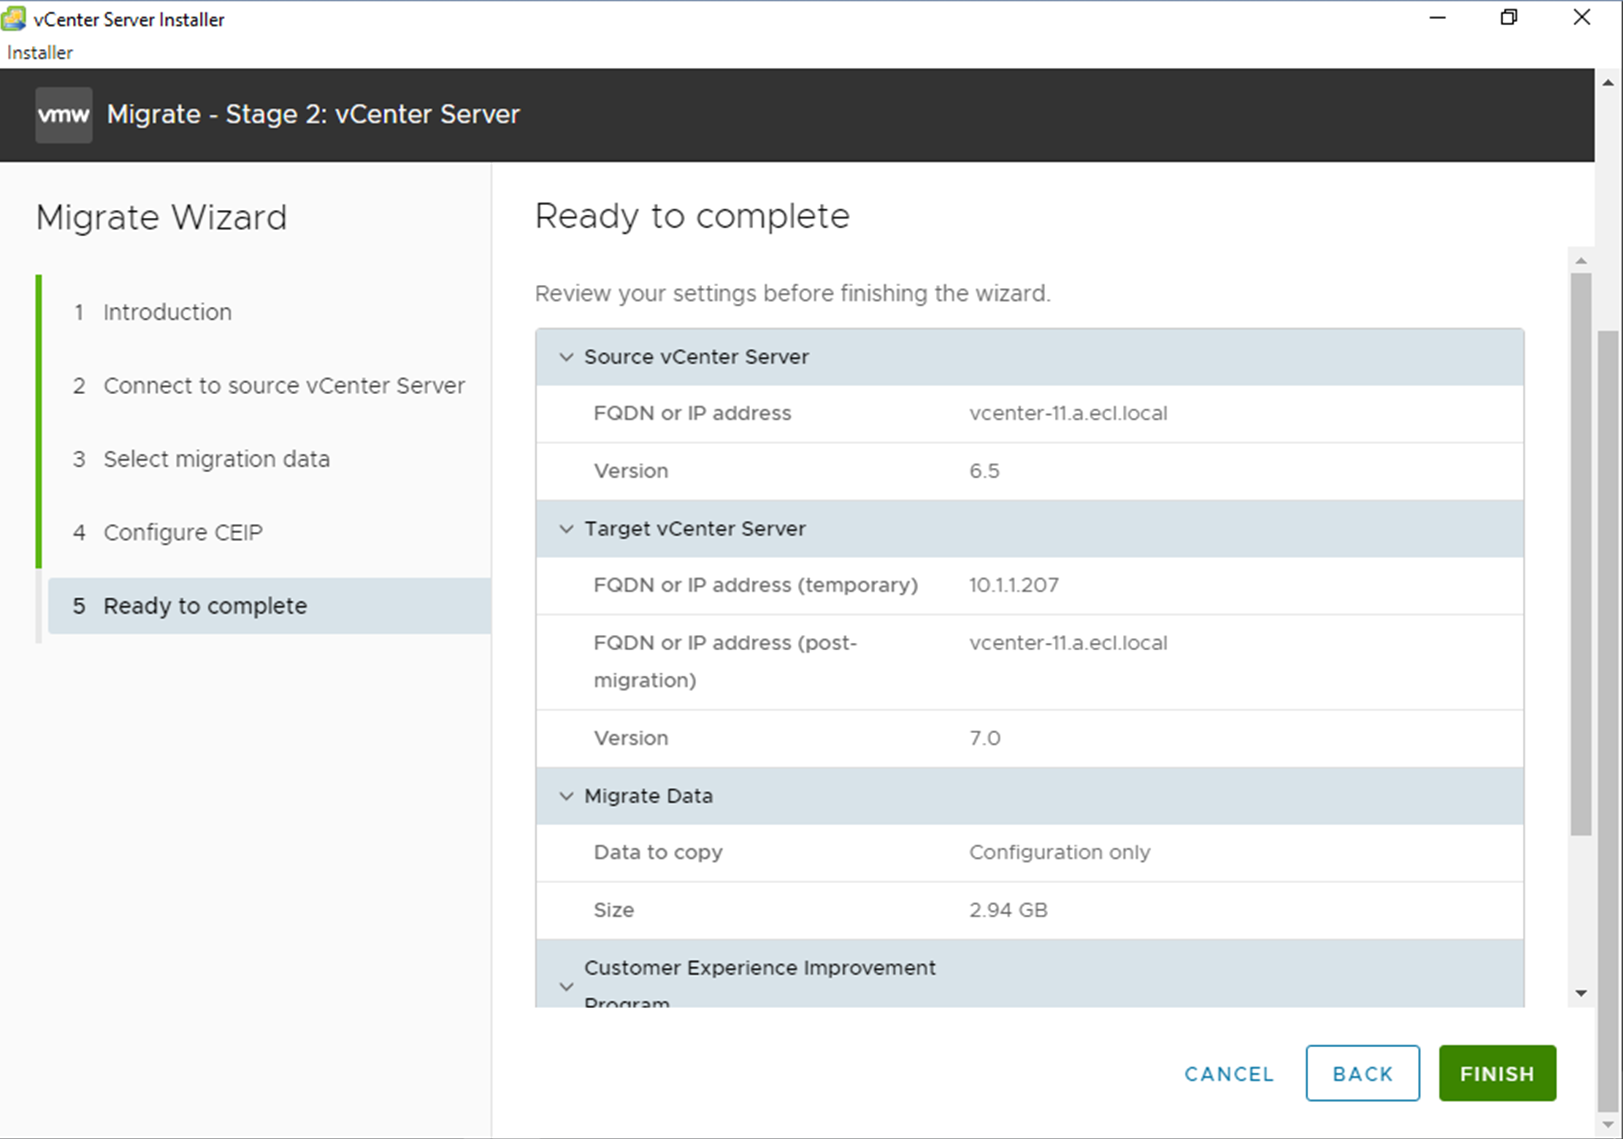Click the CANCEL link
The height and width of the screenshot is (1139, 1623).
(x=1229, y=1074)
